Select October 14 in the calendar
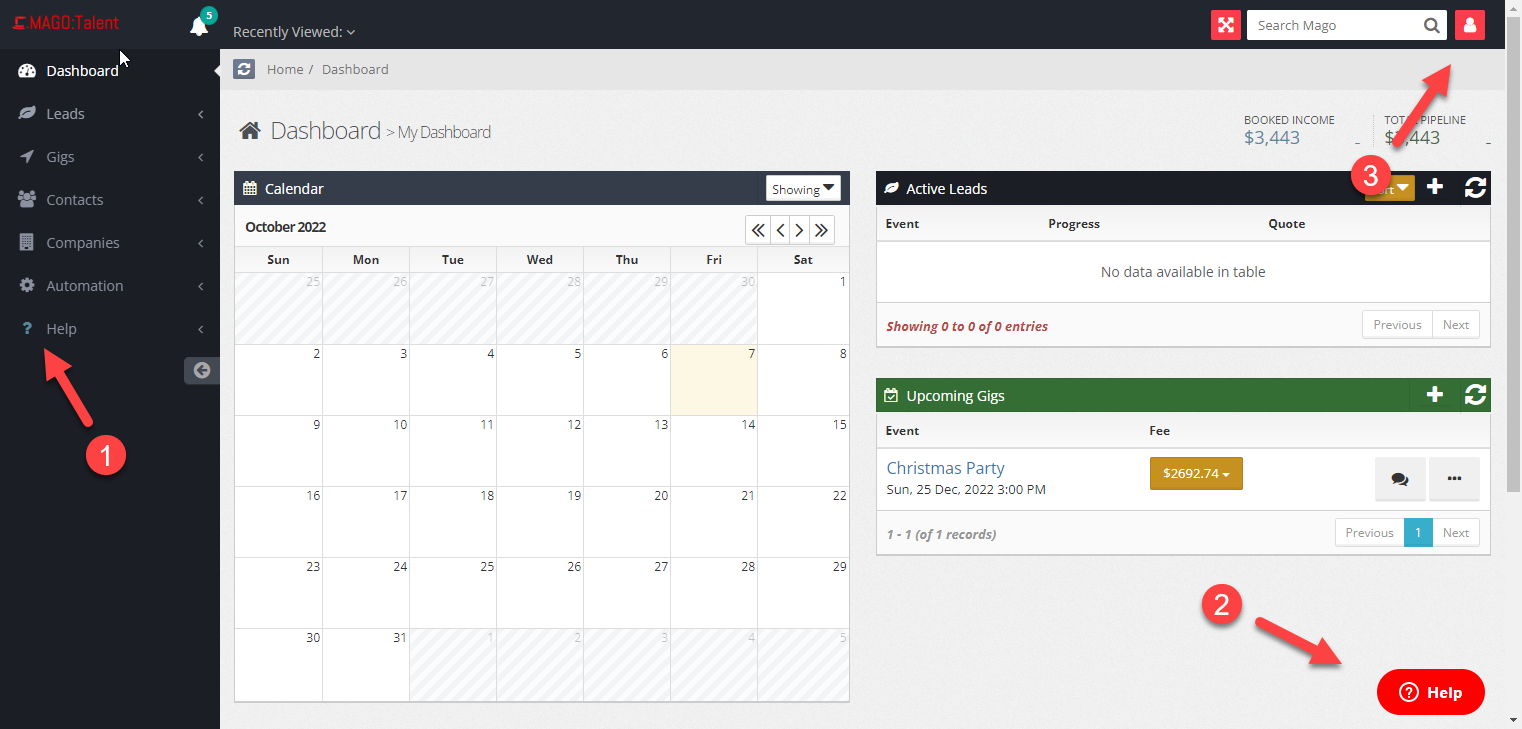 pyautogui.click(x=714, y=451)
